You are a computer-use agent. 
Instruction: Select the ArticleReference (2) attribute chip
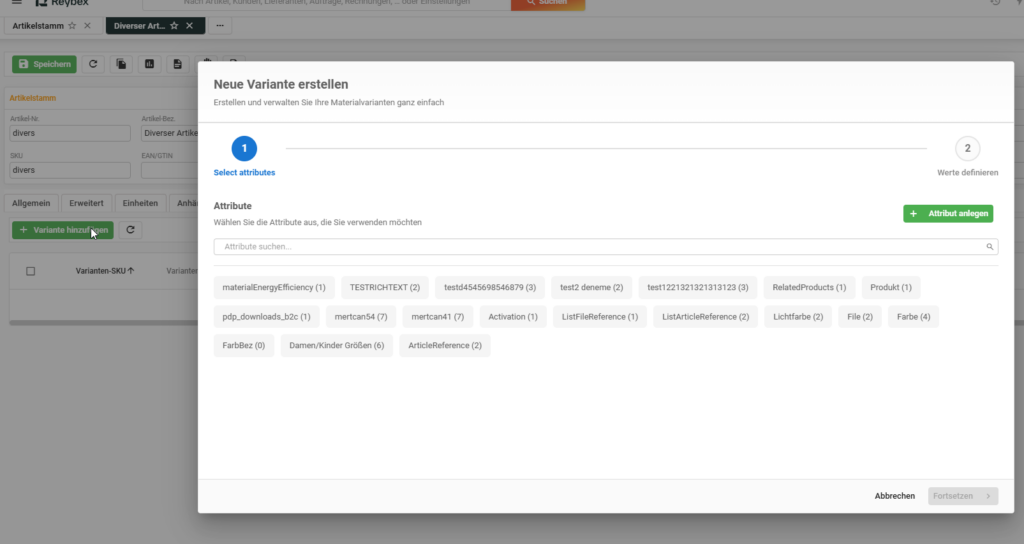(x=445, y=345)
